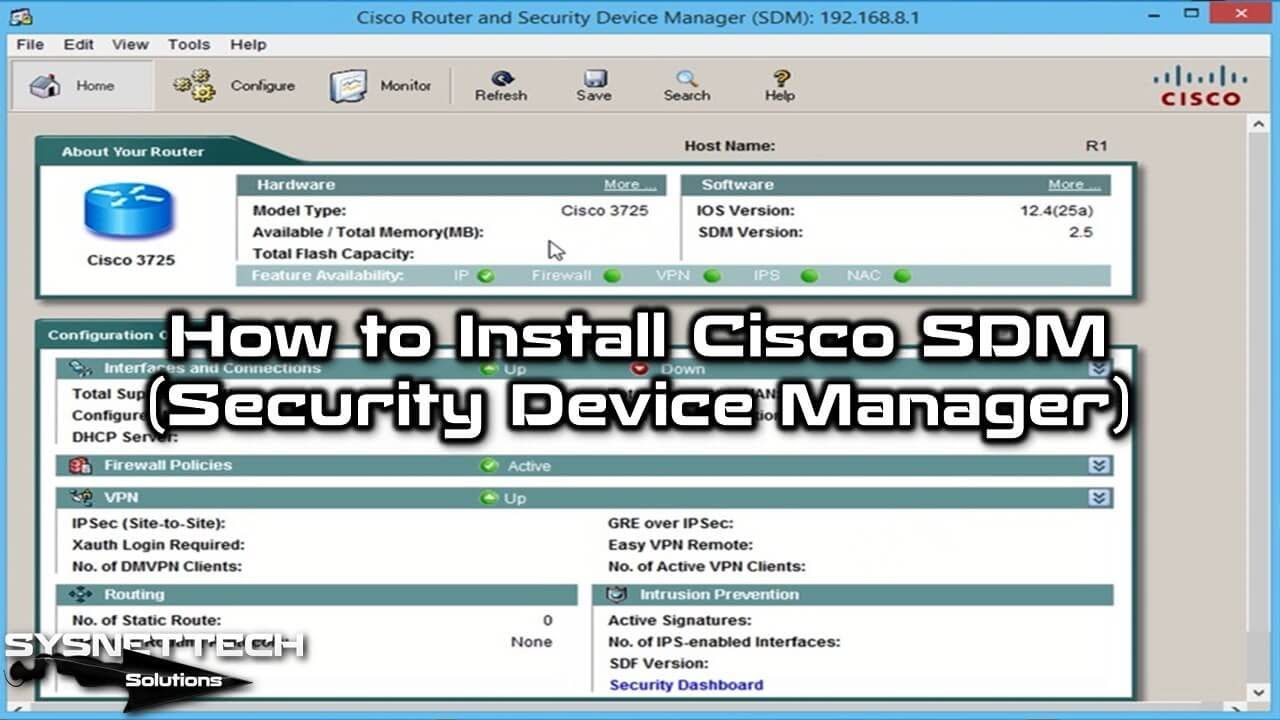Click the blue Cisco 3725 router image
This screenshot has height=720, width=1280.
pos(129,211)
